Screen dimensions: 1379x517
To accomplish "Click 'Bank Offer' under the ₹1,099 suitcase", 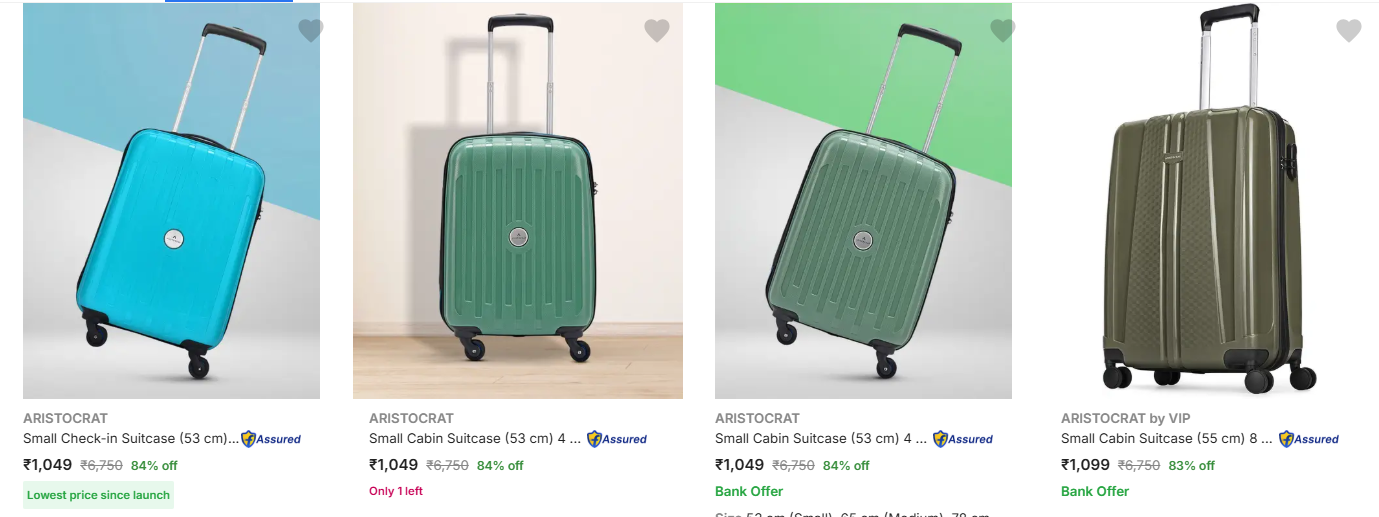I will [1095, 491].
